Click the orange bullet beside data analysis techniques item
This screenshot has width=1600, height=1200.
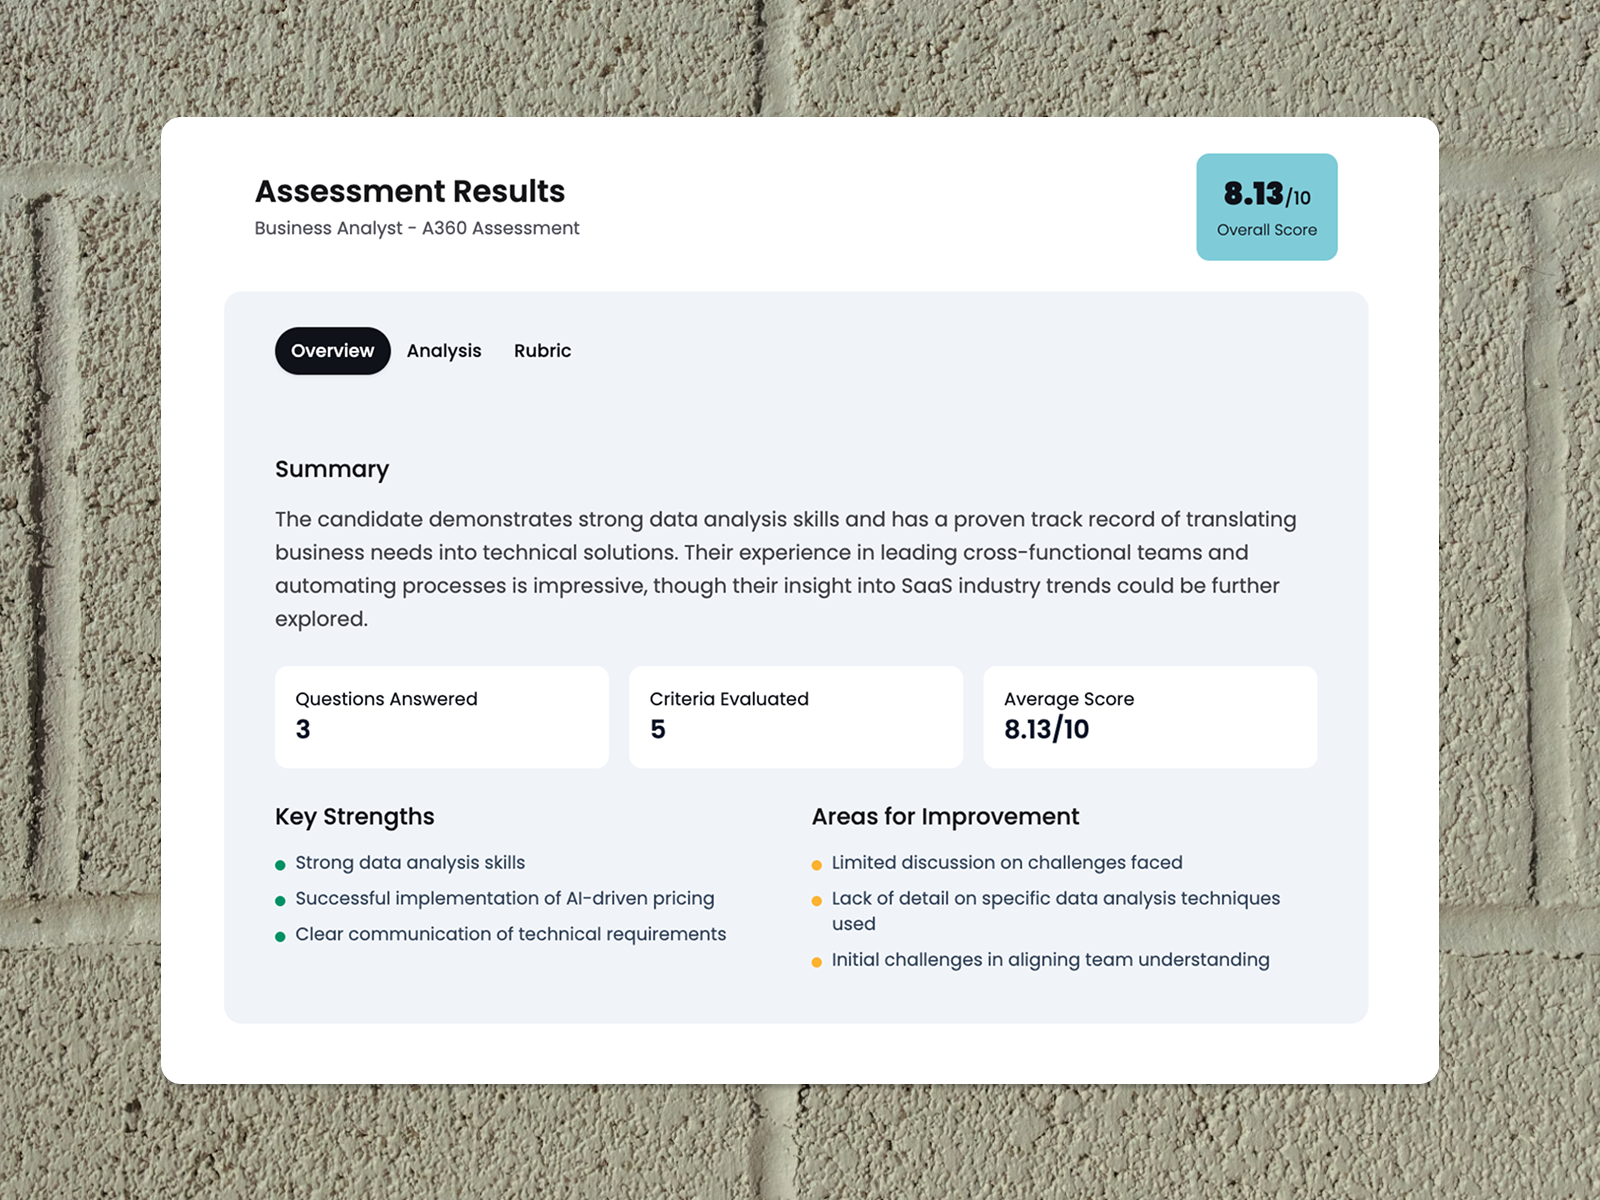click(x=818, y=899)
